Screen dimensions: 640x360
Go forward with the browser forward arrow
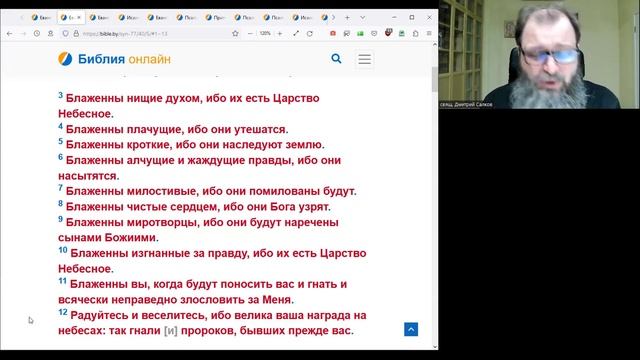[x=23, y=33]
